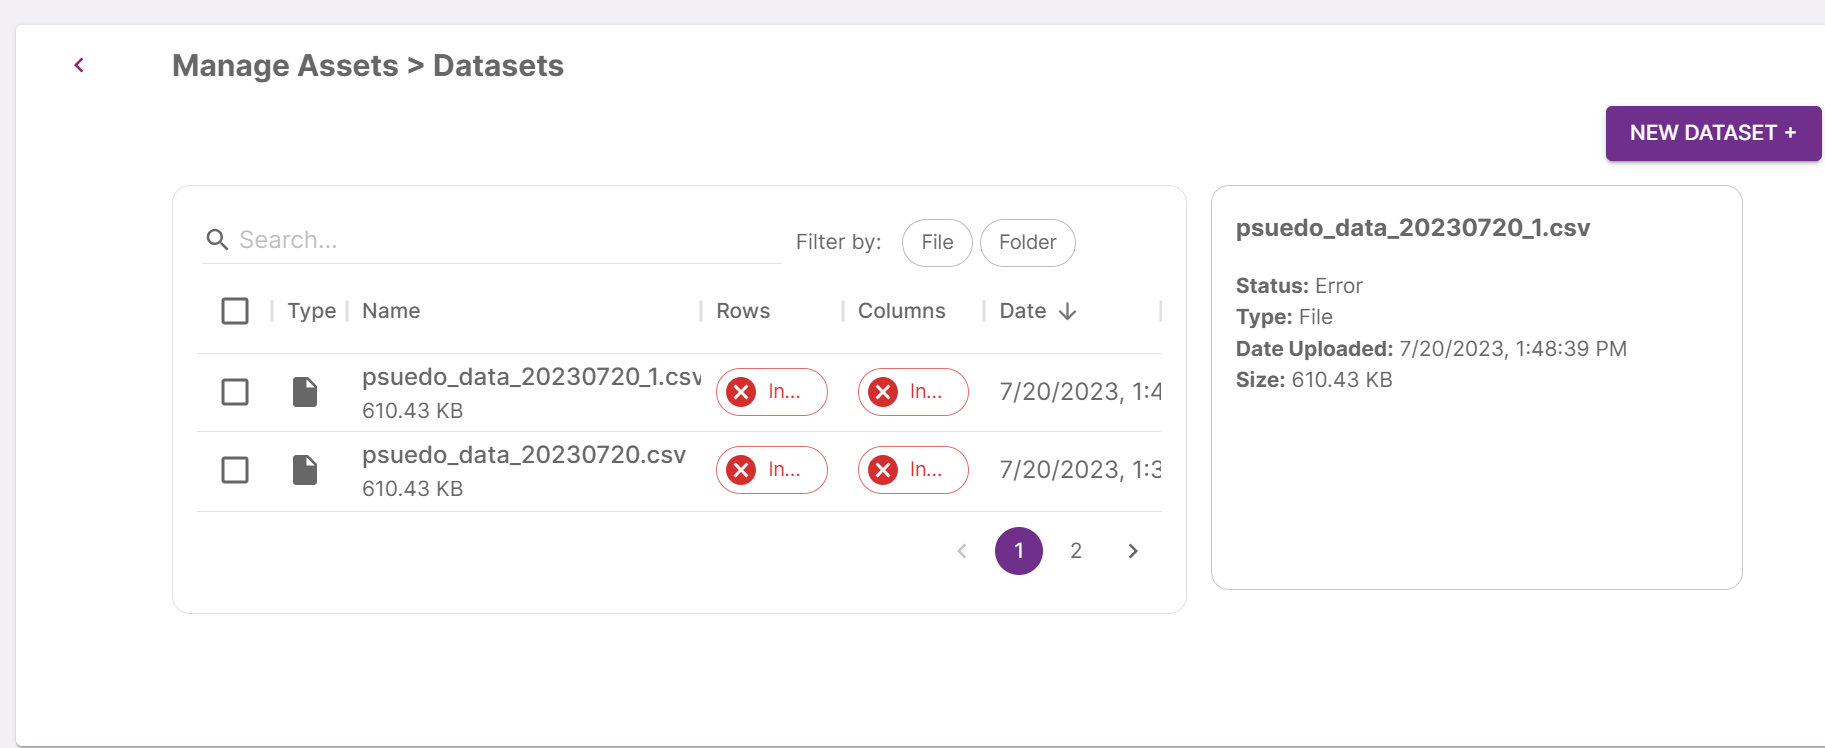Click the file type icon for psuedo_data_20230720_1.csv

click(304, 392)
